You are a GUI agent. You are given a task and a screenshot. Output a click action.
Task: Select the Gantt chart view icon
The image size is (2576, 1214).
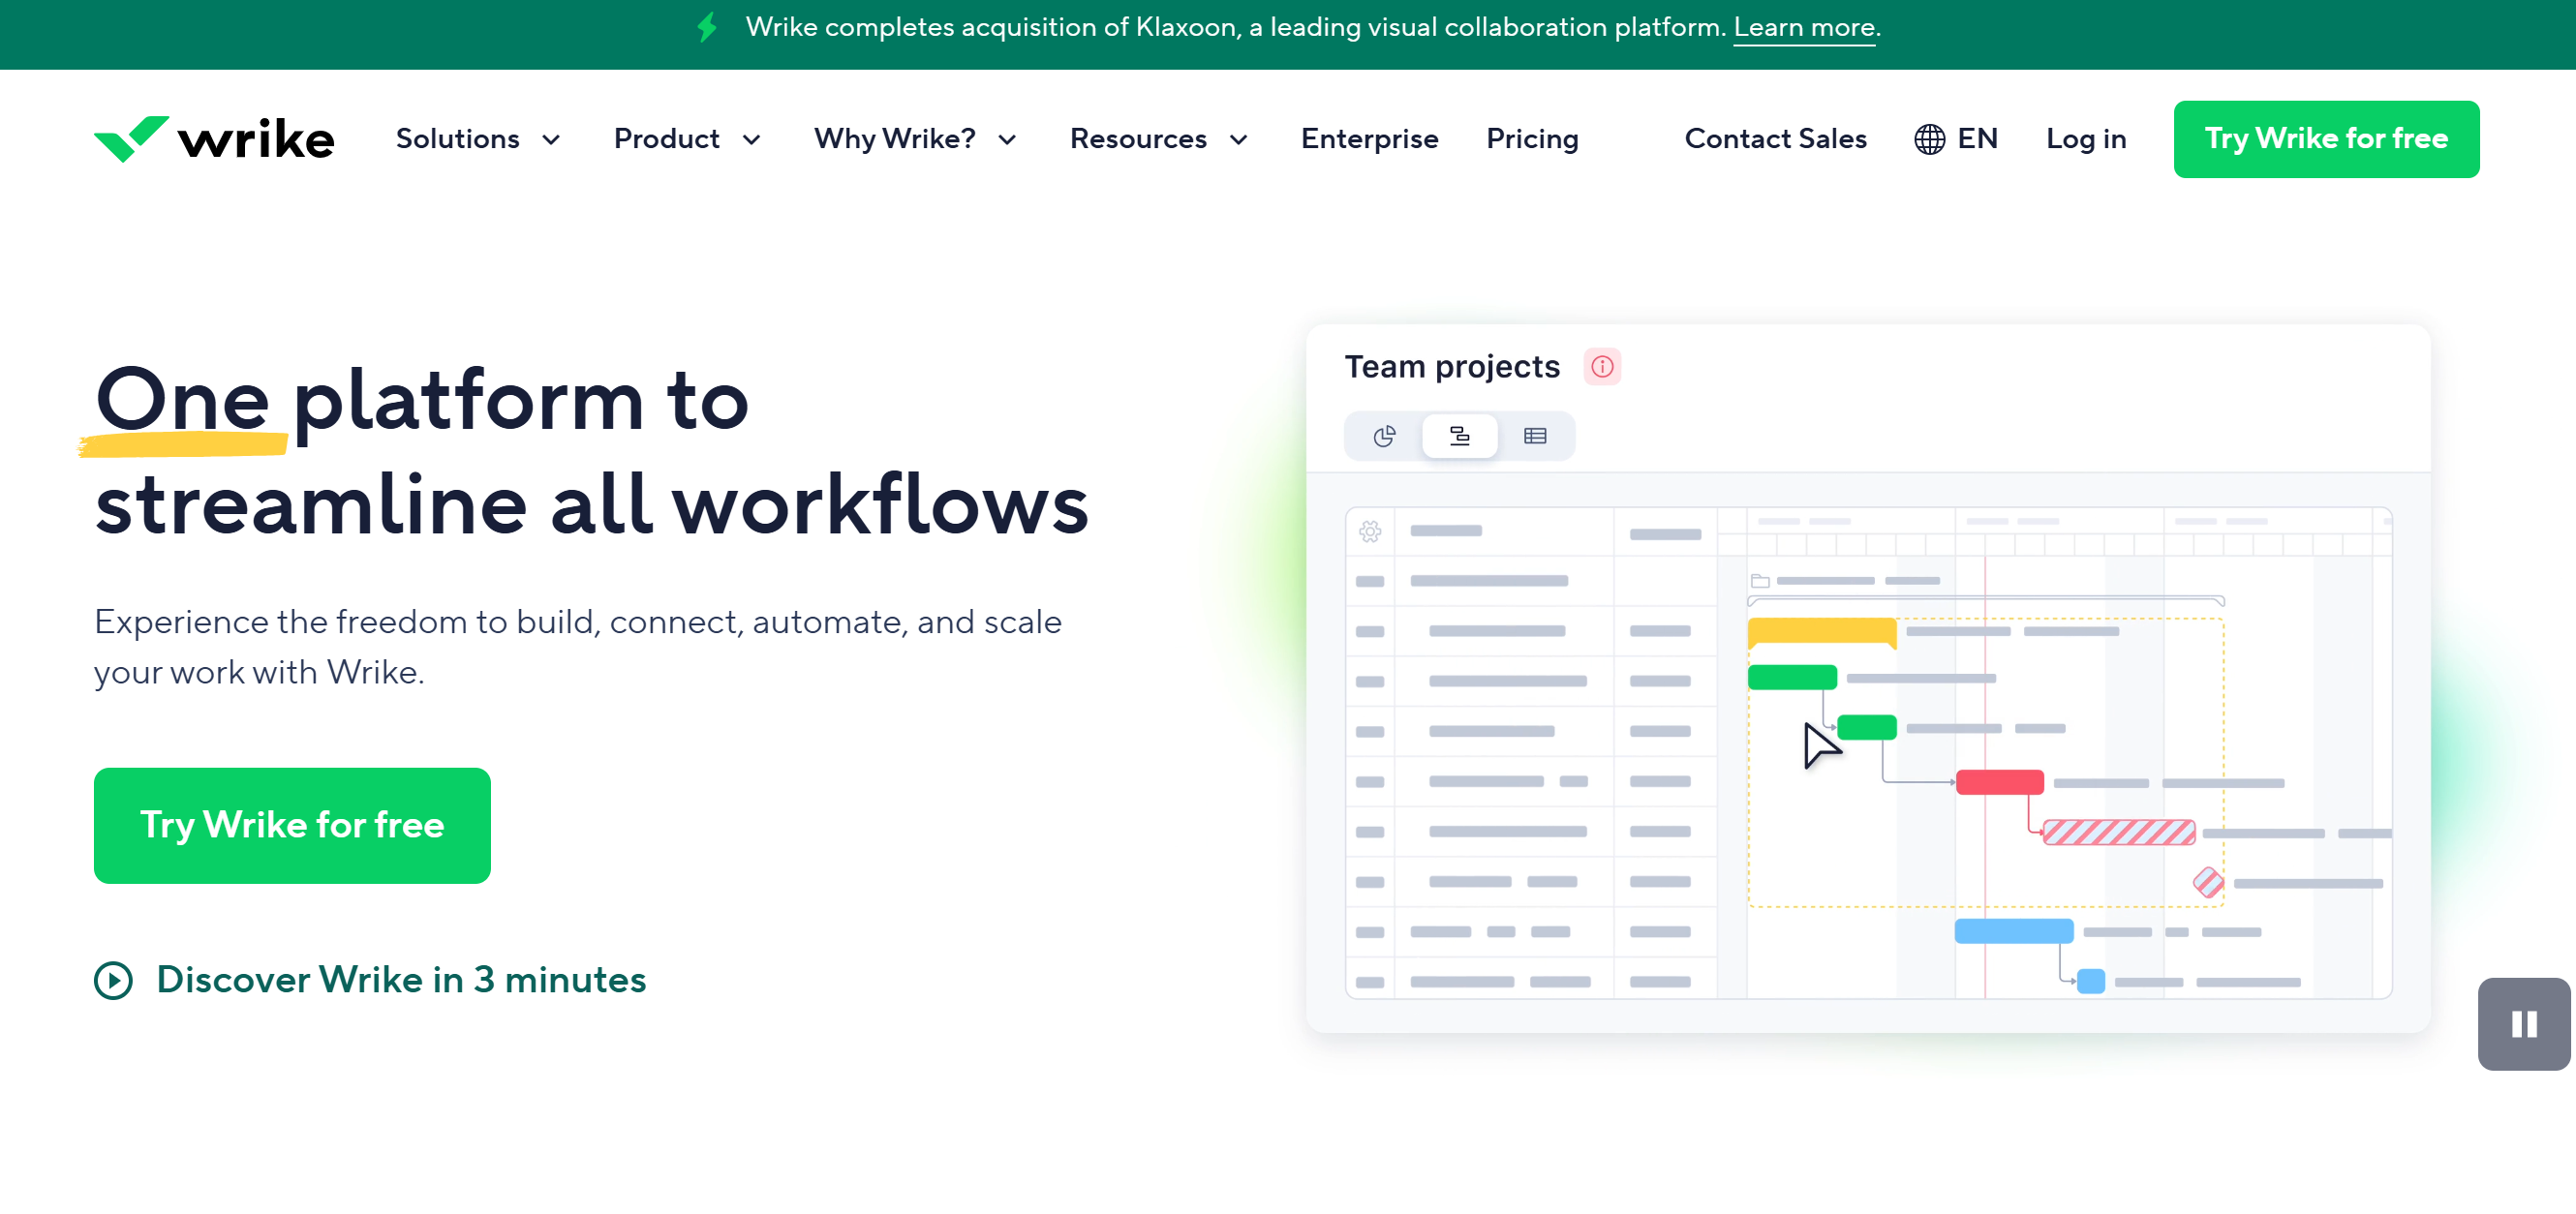(x=1459, y=436)
